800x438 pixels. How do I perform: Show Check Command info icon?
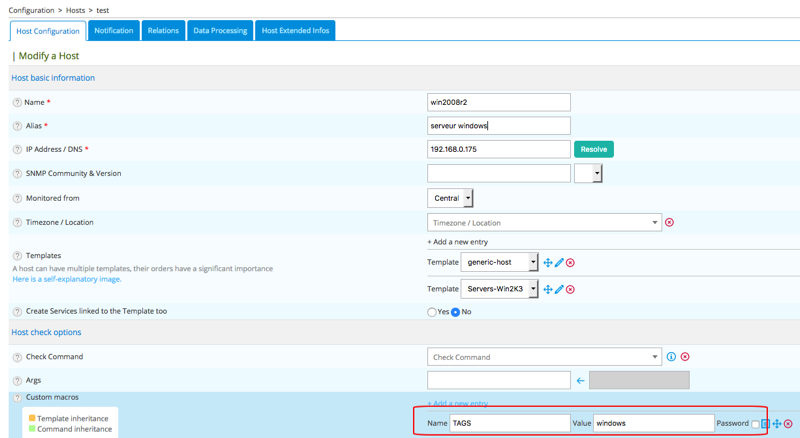[671, 357]
